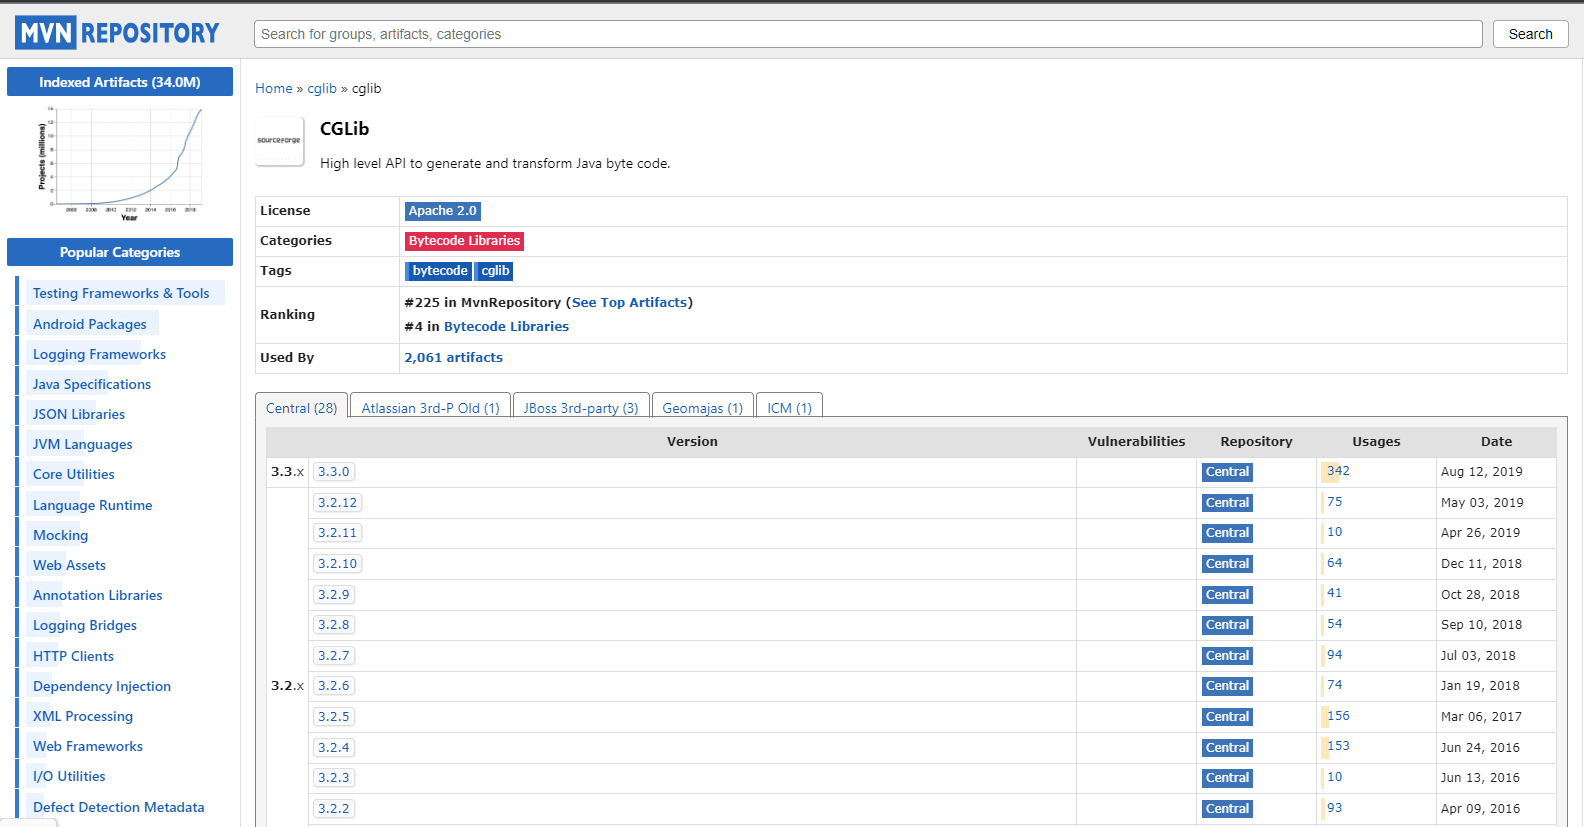
Task: Open the 2,061 artifacts used-by link
Action: [453, 357]
